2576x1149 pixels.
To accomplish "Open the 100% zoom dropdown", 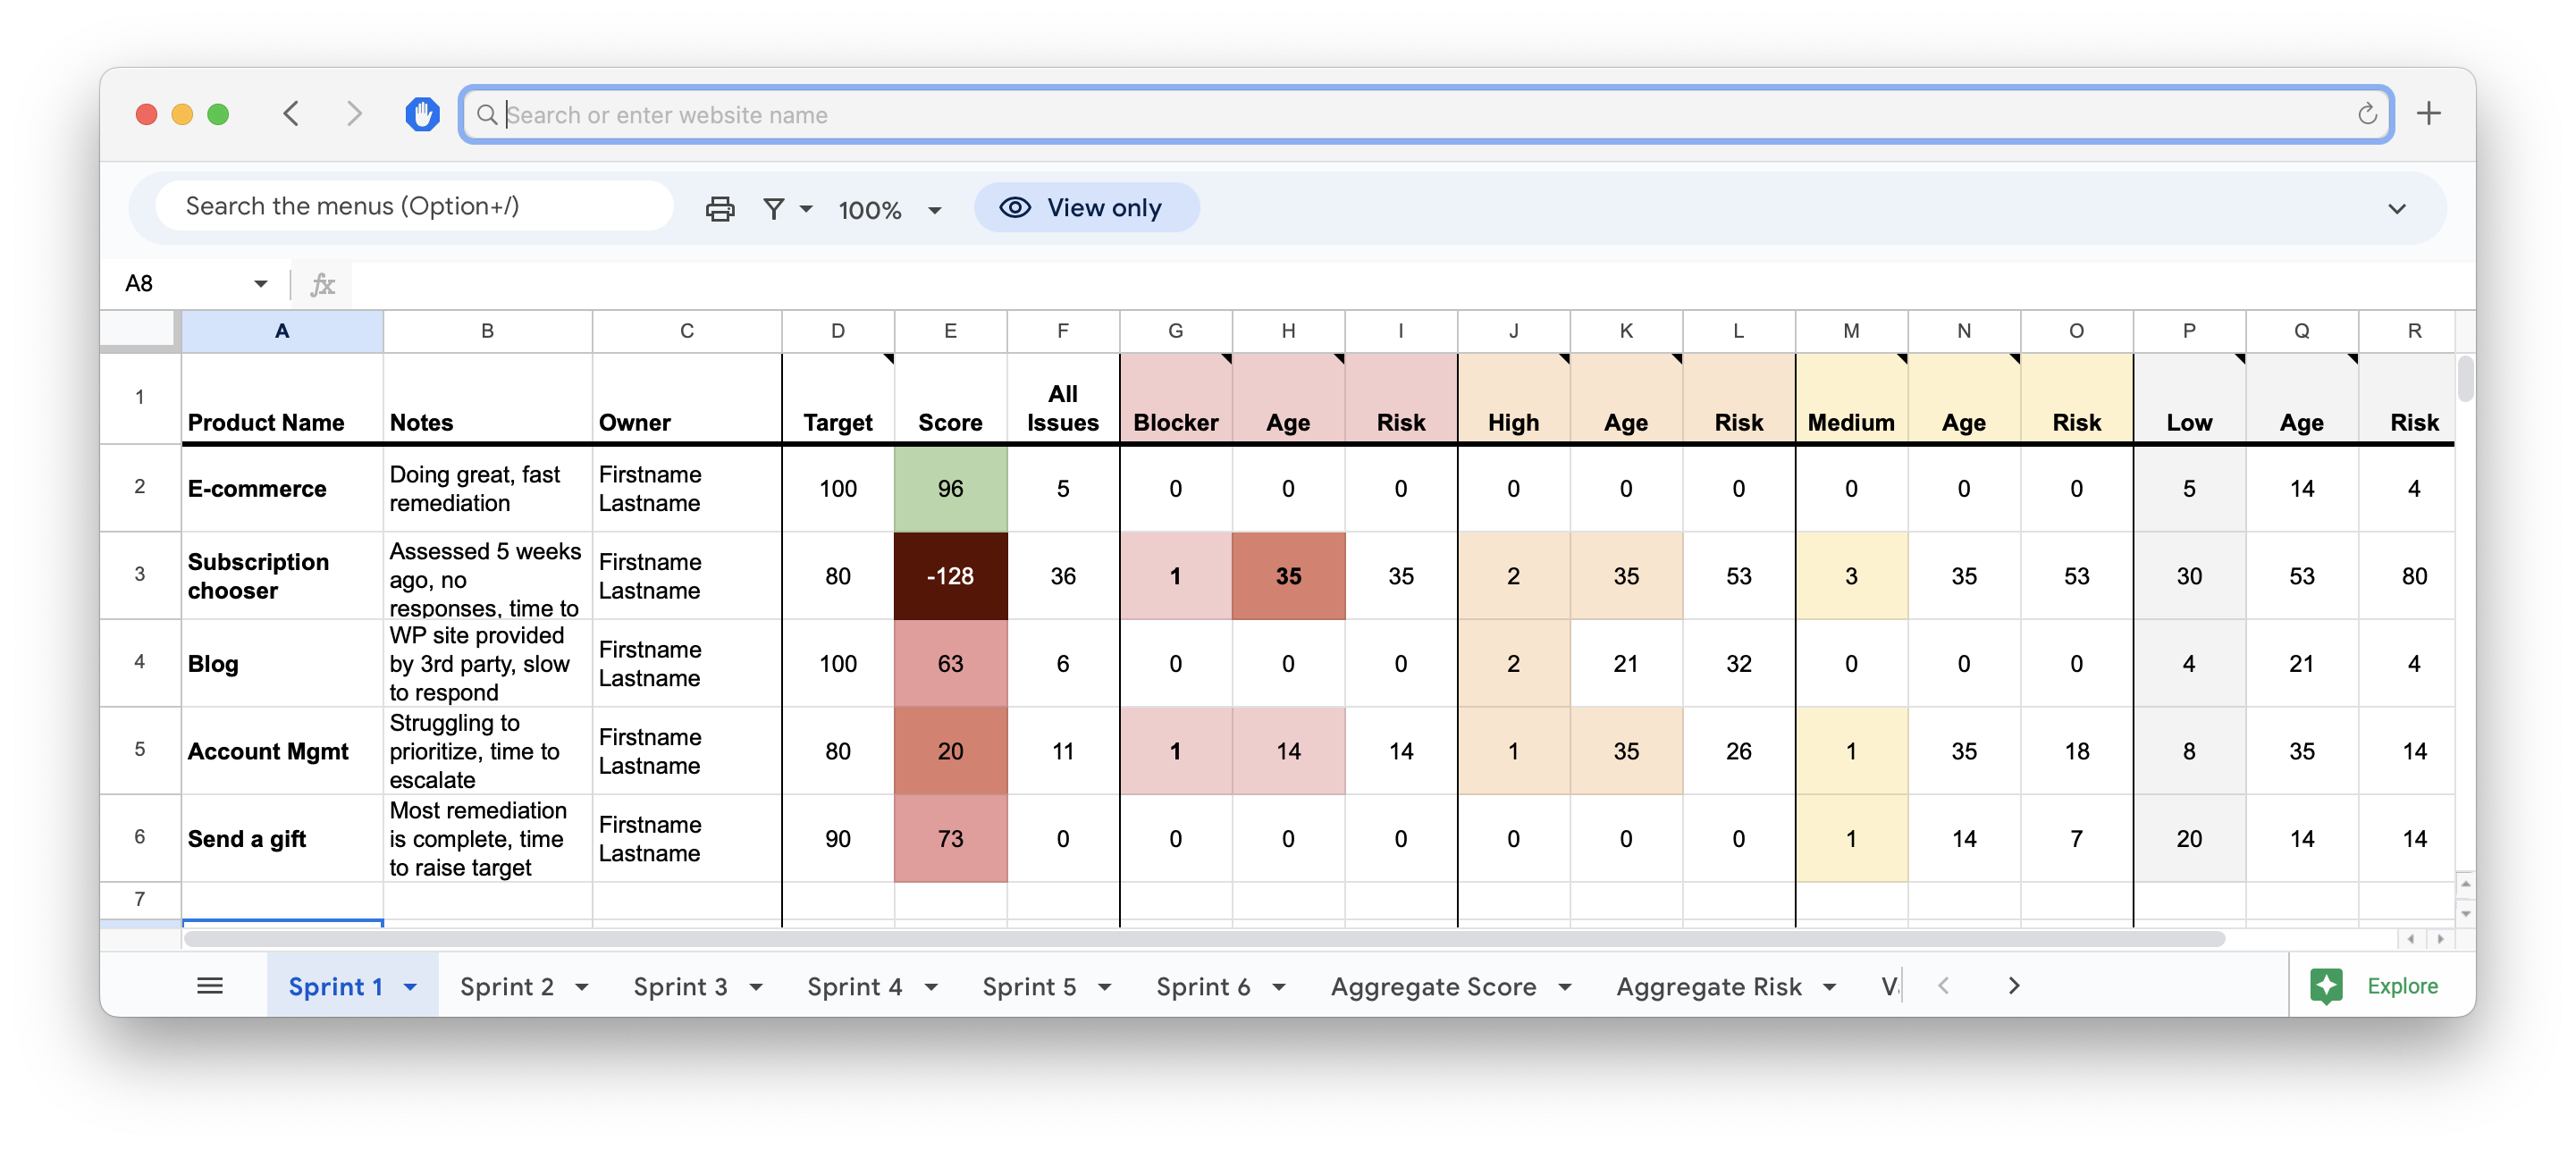I will pos(889,210).
